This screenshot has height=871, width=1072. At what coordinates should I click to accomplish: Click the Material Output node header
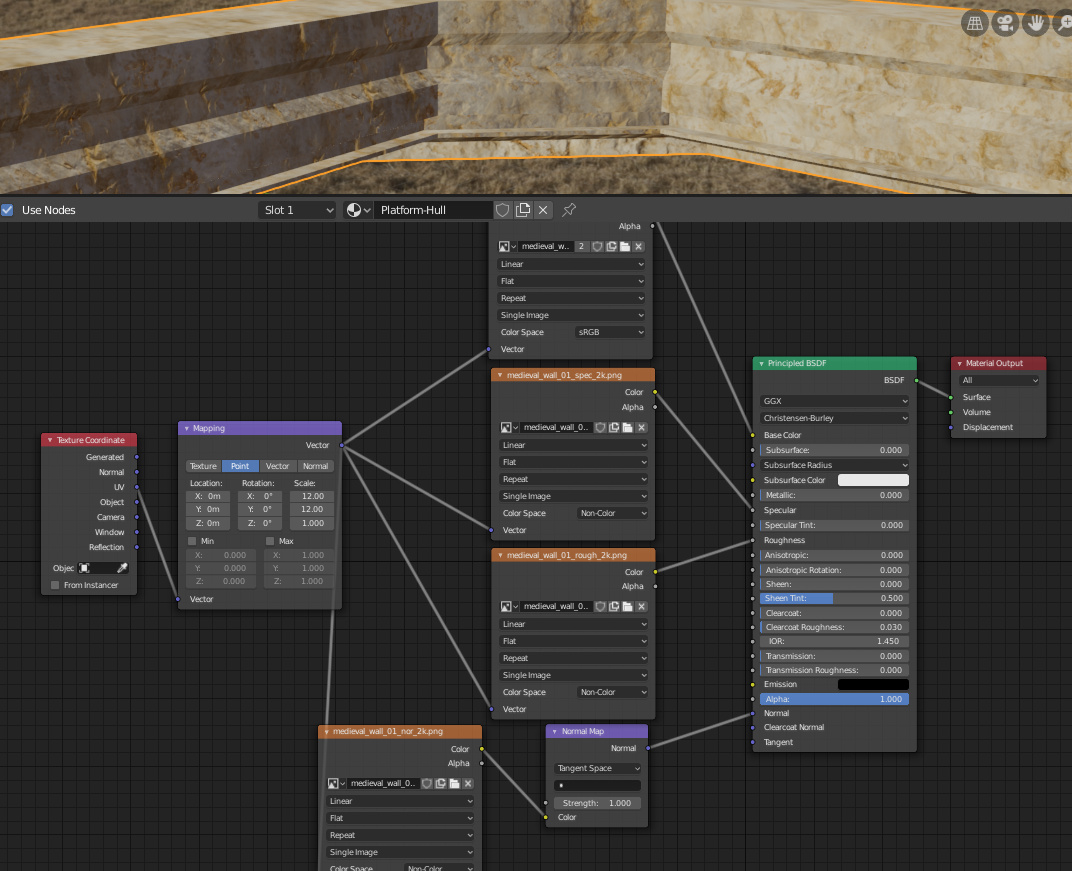tap(999, 363)
